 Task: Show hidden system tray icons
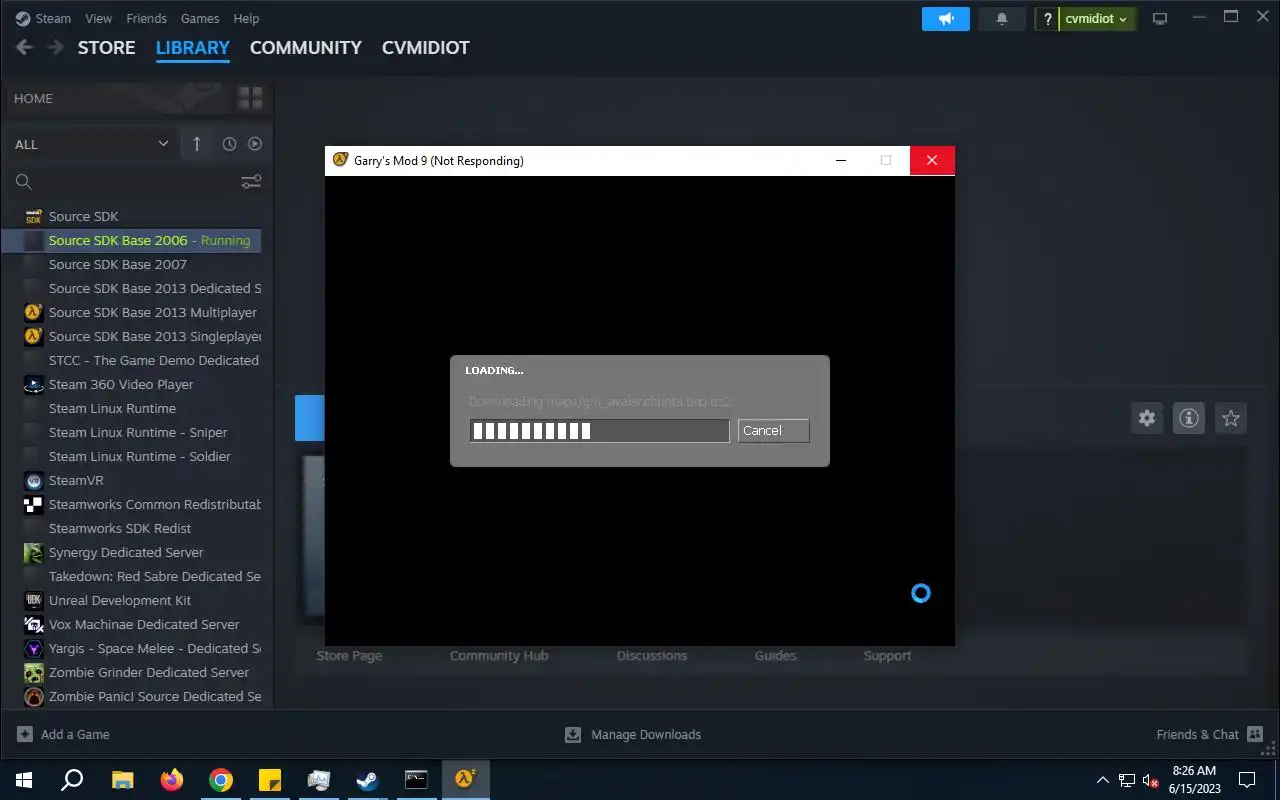point(1103,780)
